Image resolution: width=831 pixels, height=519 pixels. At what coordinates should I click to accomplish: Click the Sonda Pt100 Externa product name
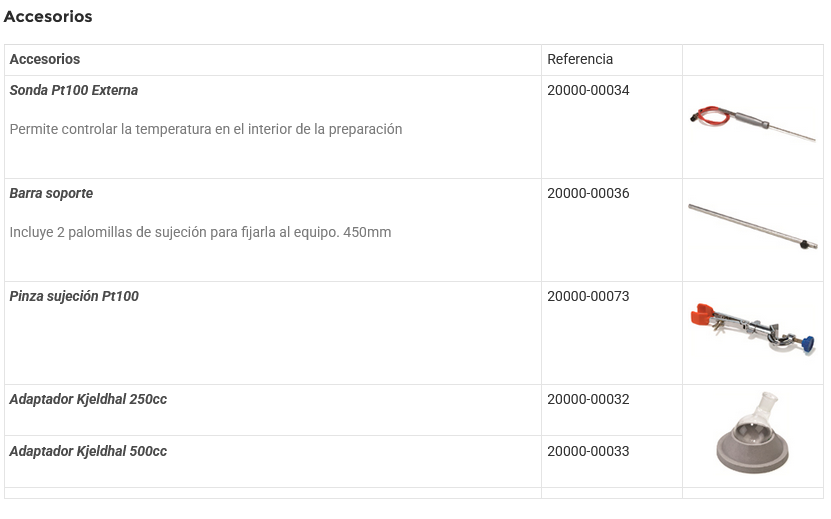(x=74, y=90)
